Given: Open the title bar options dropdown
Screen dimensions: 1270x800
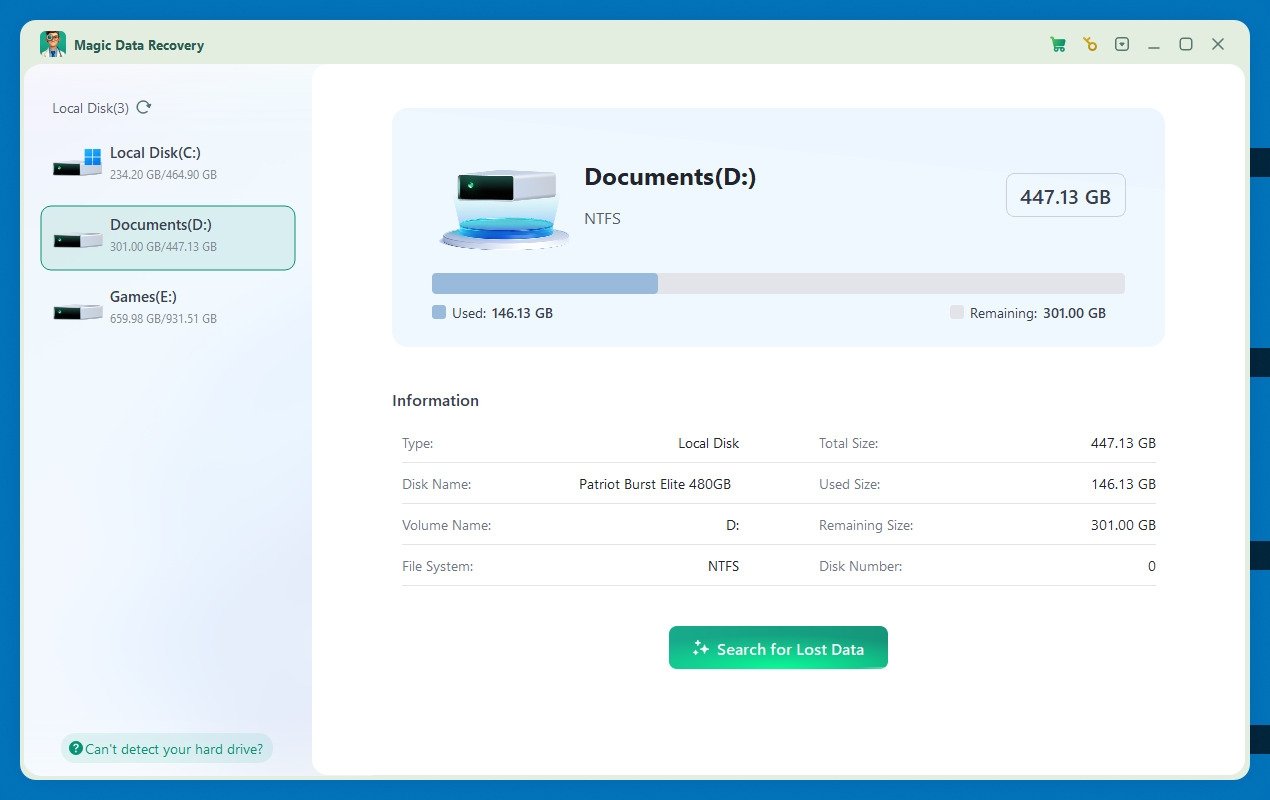Looking at the screenshot, I should pyautogui.click(x=1122, y=44).
